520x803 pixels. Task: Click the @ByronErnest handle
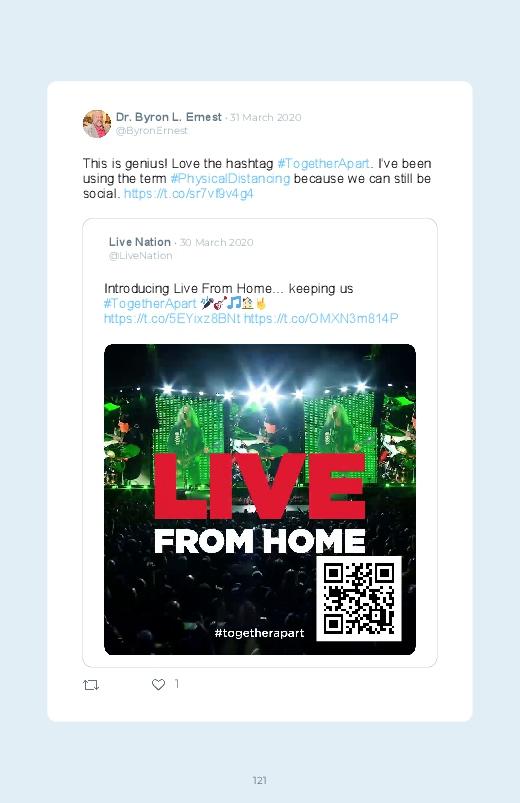coord(152,131)
